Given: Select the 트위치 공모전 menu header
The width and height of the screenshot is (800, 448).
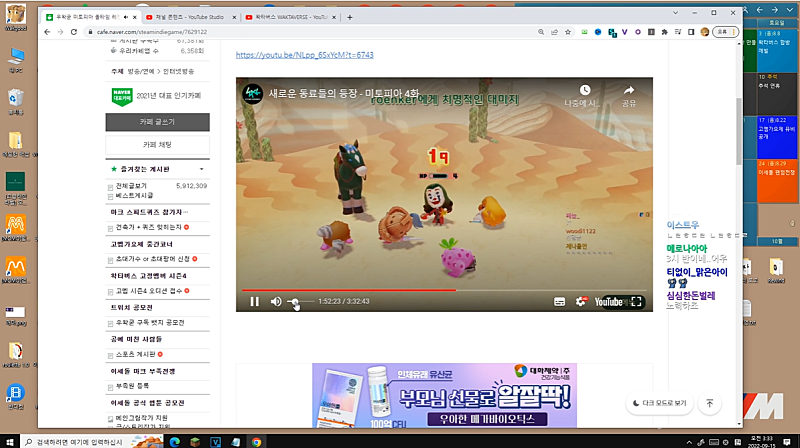Looking at the screenshot, I should click(x=132, y=307).
